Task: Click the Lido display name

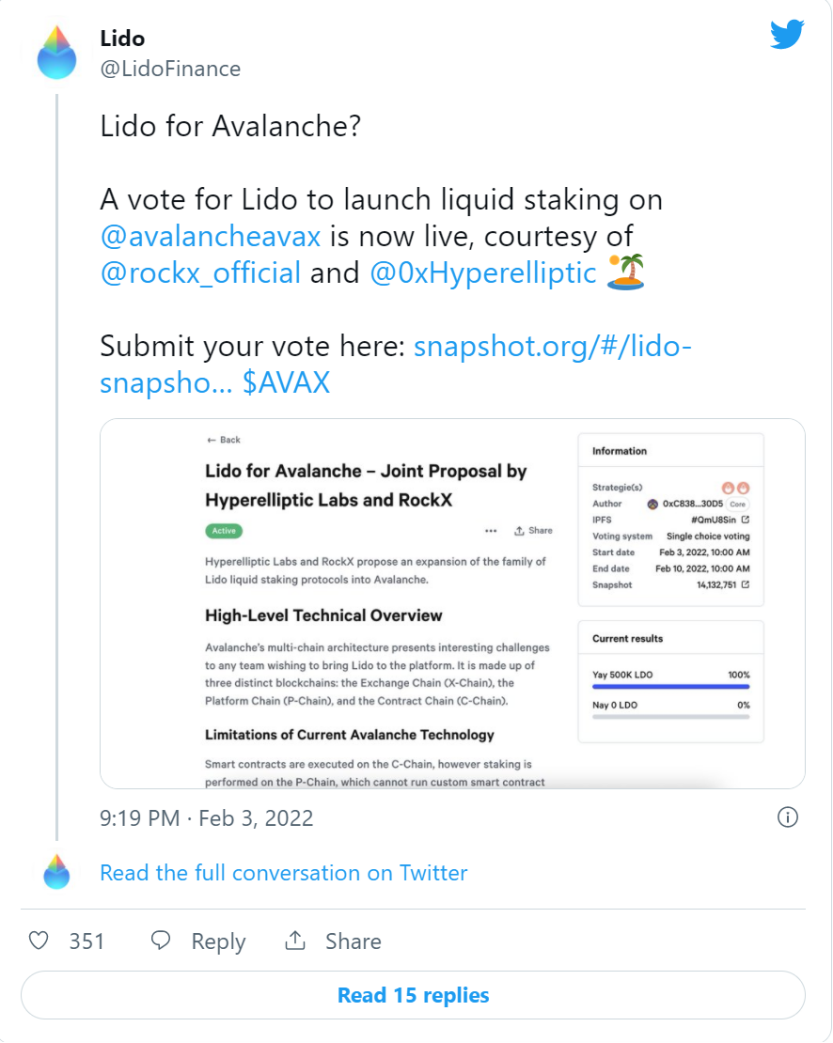Action: pos(122,38)
